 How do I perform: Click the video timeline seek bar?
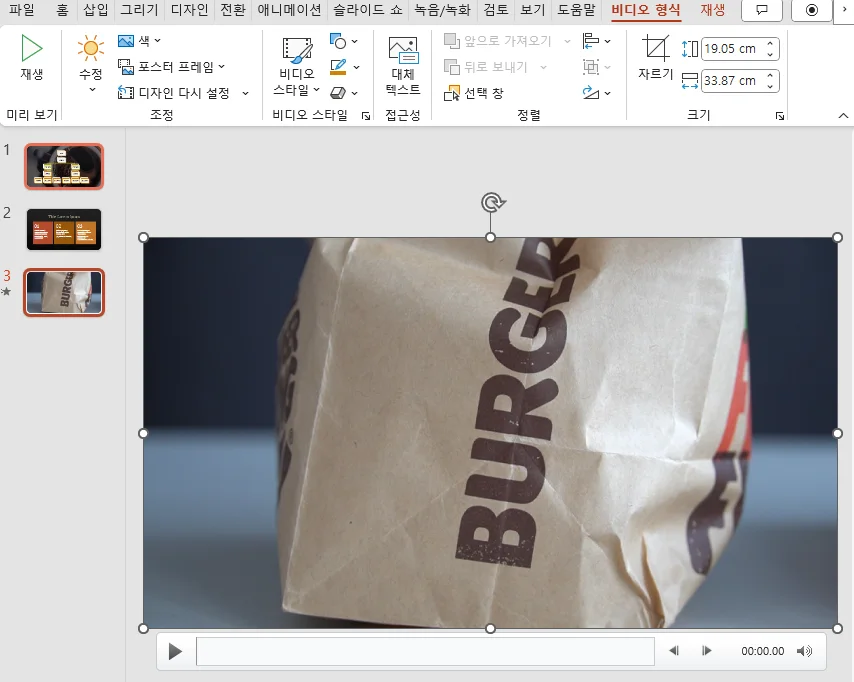click(x=425, y=651)
